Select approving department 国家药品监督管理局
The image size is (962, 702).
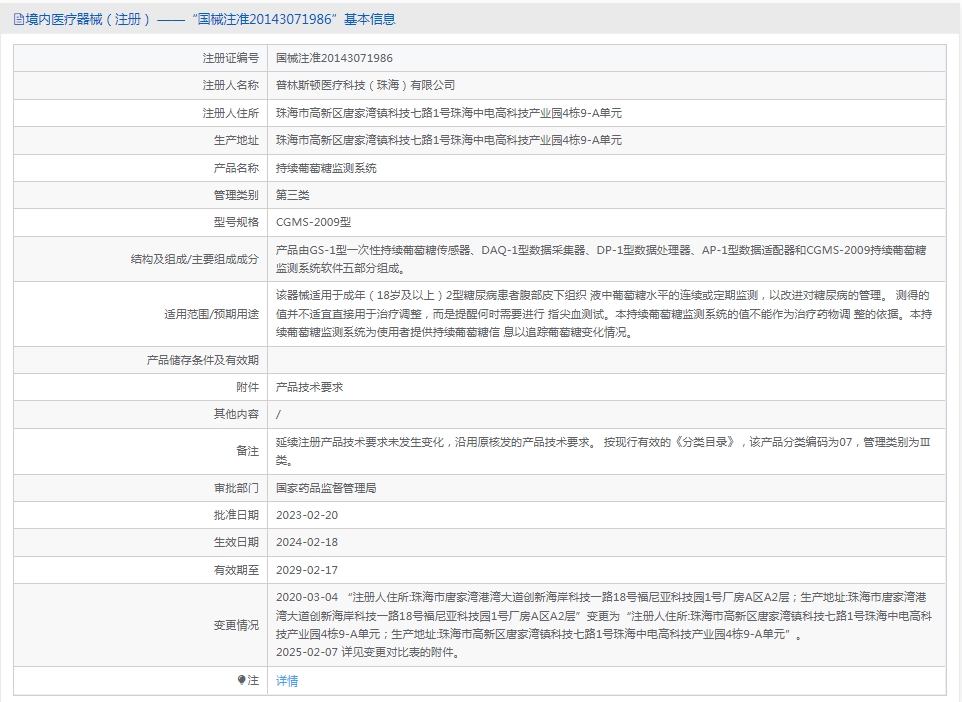click(326, 488)
